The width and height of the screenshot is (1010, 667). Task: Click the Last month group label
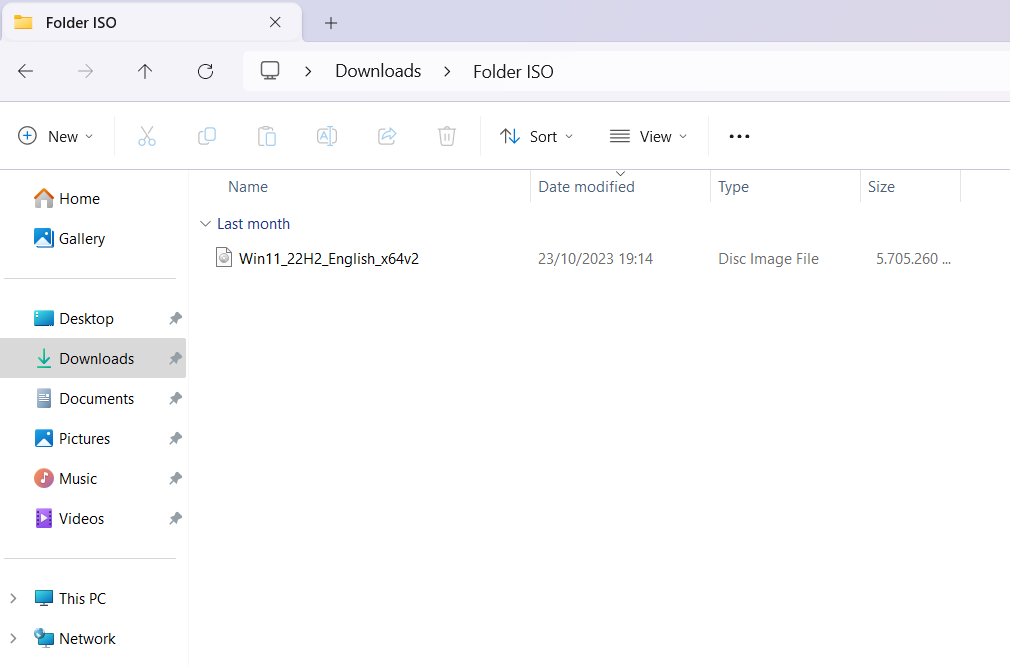(x=253, y=224)
